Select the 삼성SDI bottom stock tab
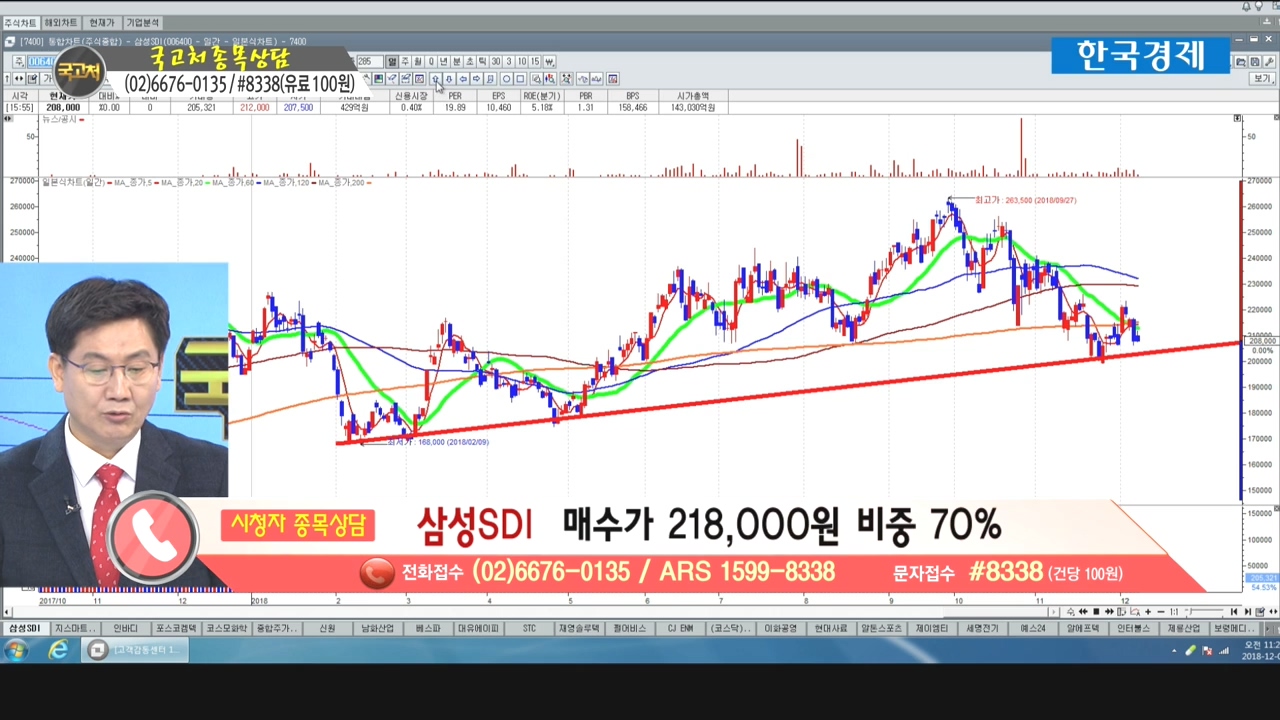1280x720 pixels. click(24, 628)
